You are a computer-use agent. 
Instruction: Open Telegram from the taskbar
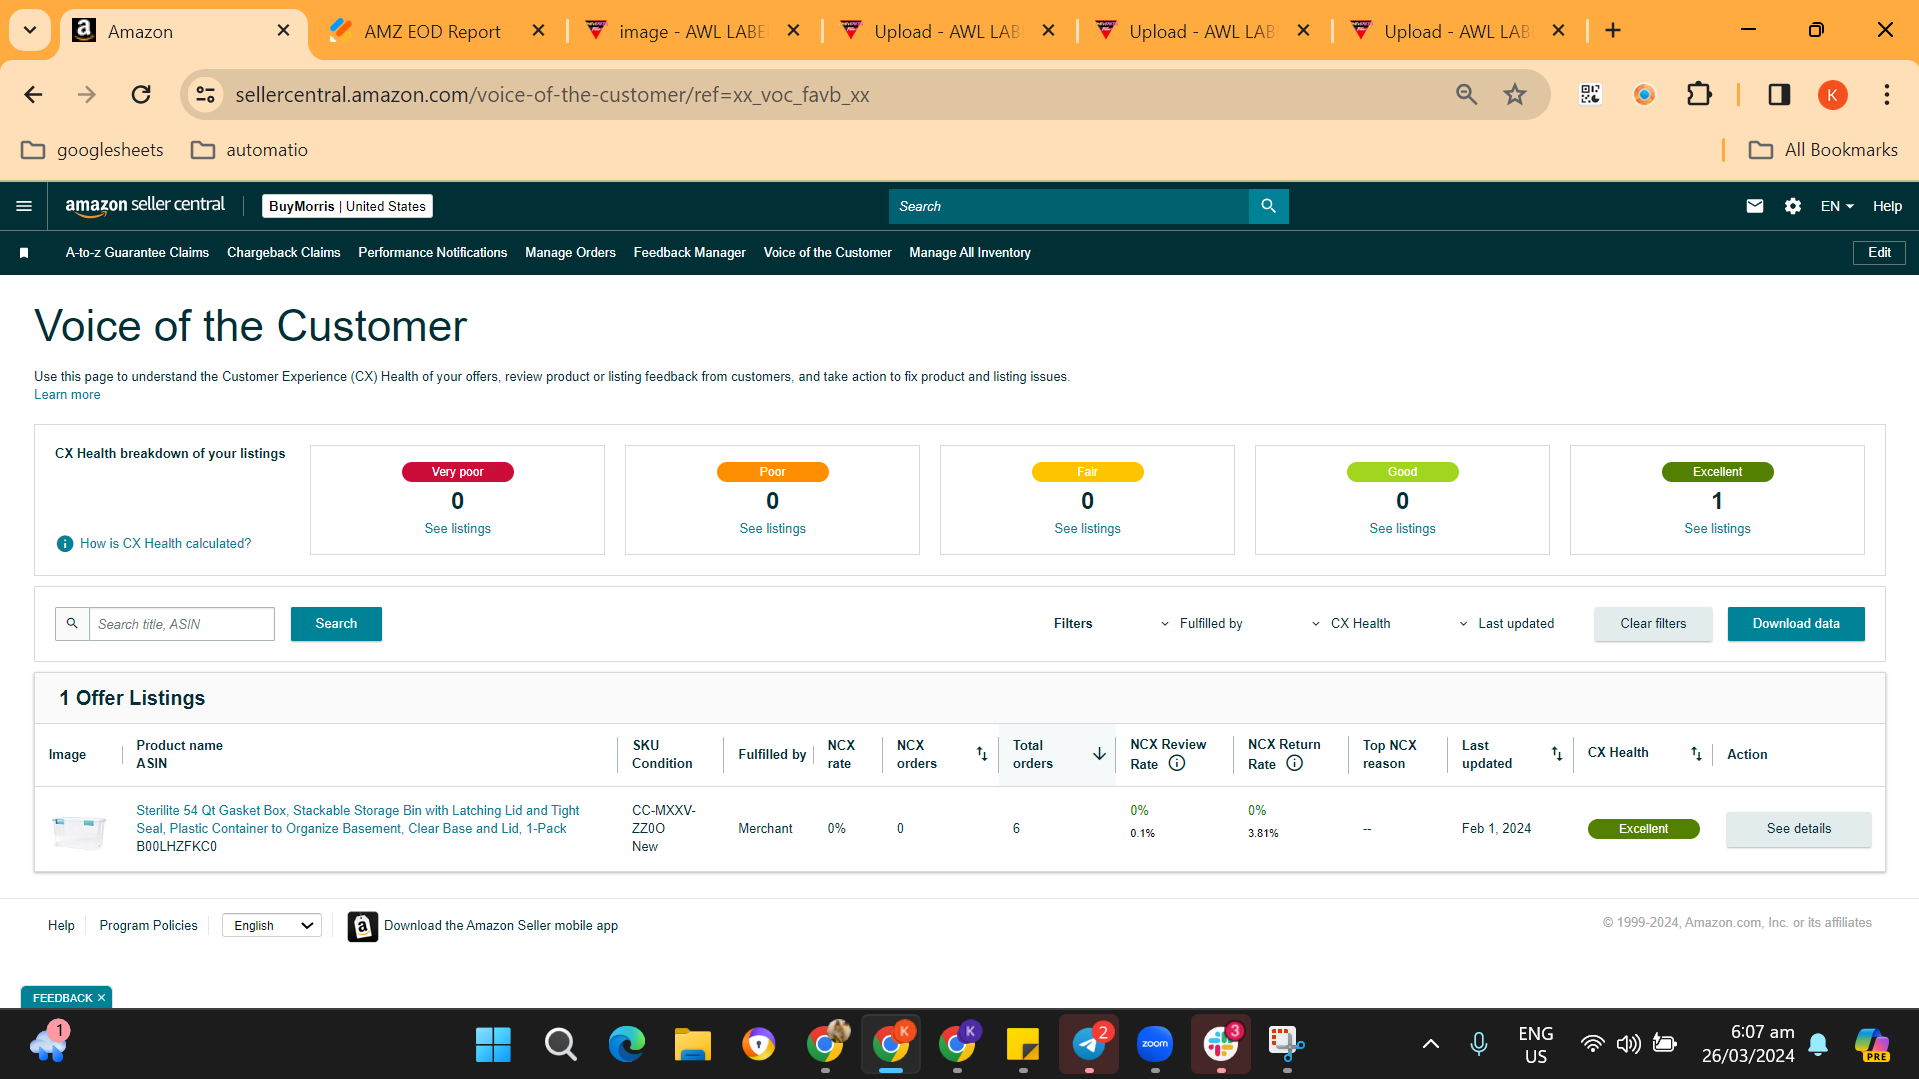pyautogui.click(x=1089, y=1044)
